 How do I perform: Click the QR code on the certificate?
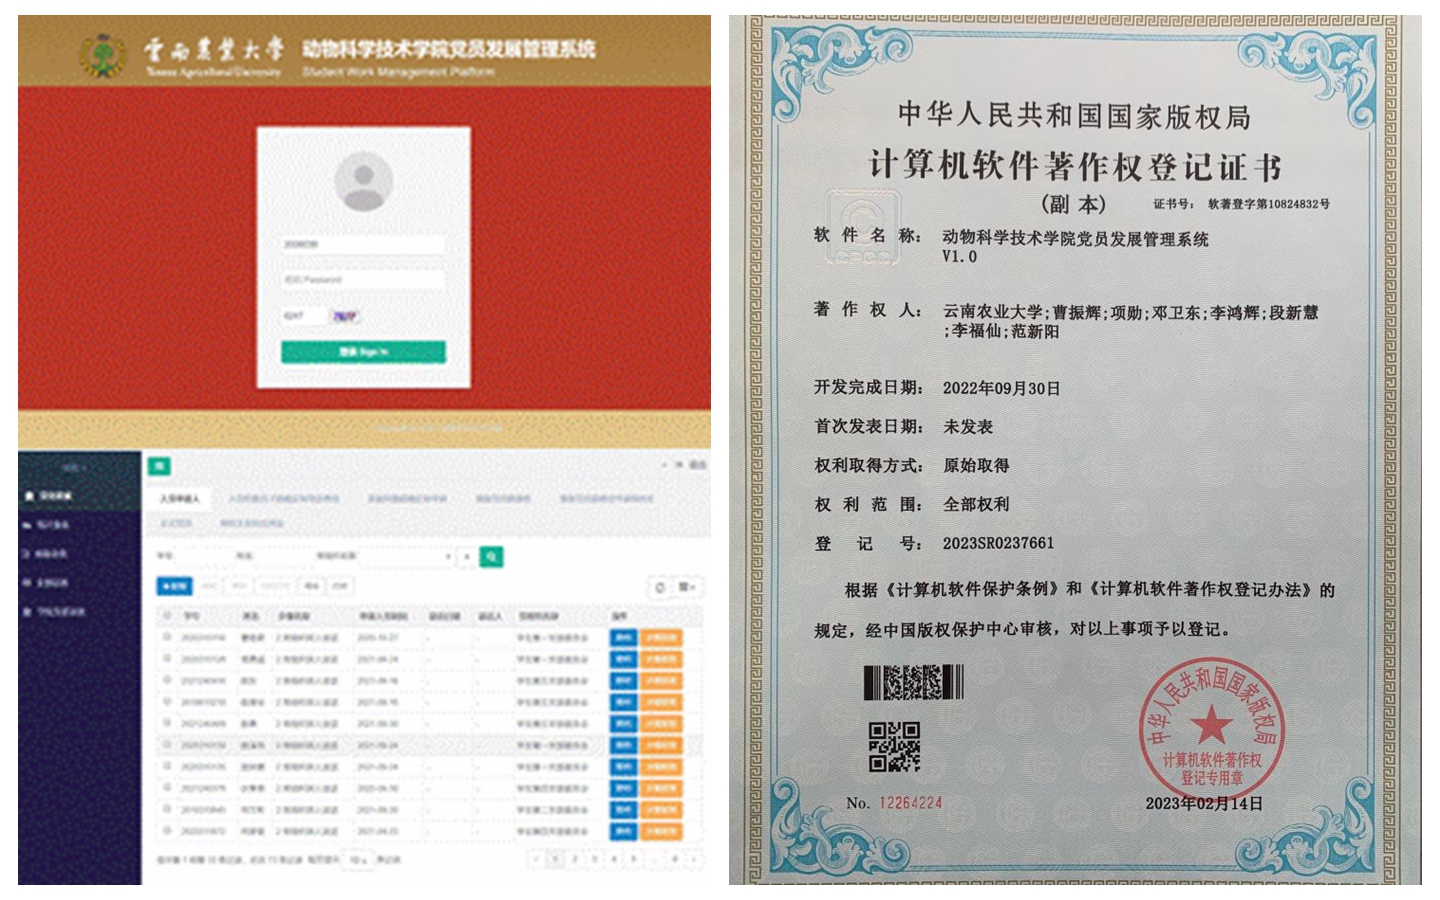894,747
